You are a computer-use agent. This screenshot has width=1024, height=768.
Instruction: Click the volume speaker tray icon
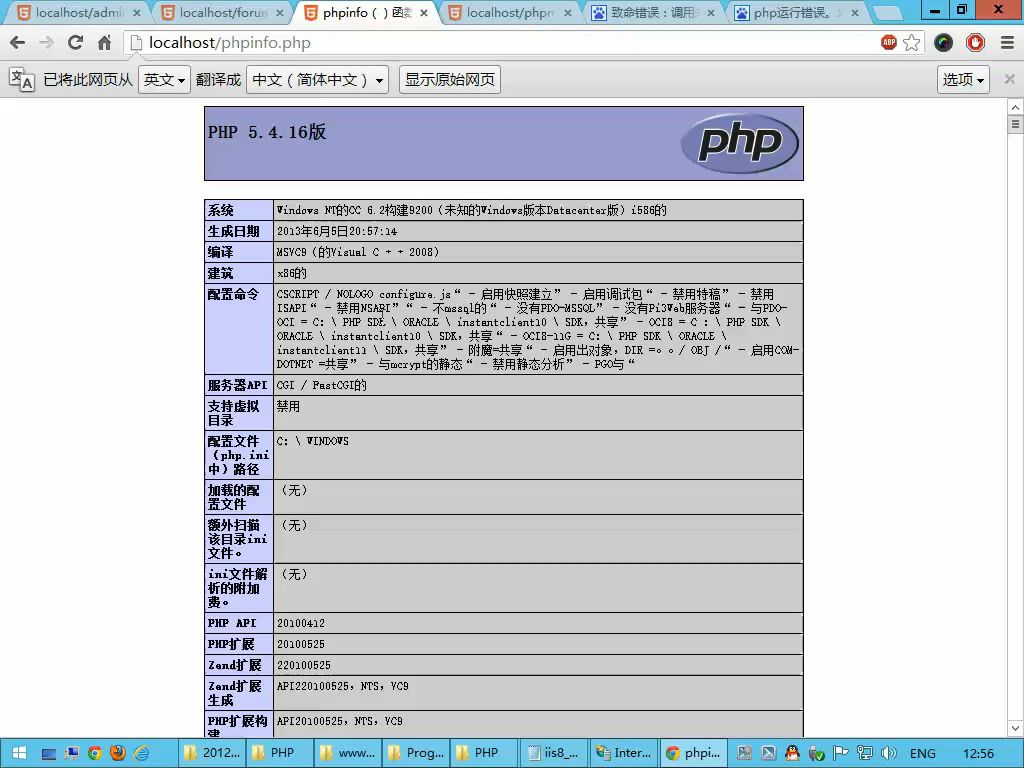[x=888, y=753]
